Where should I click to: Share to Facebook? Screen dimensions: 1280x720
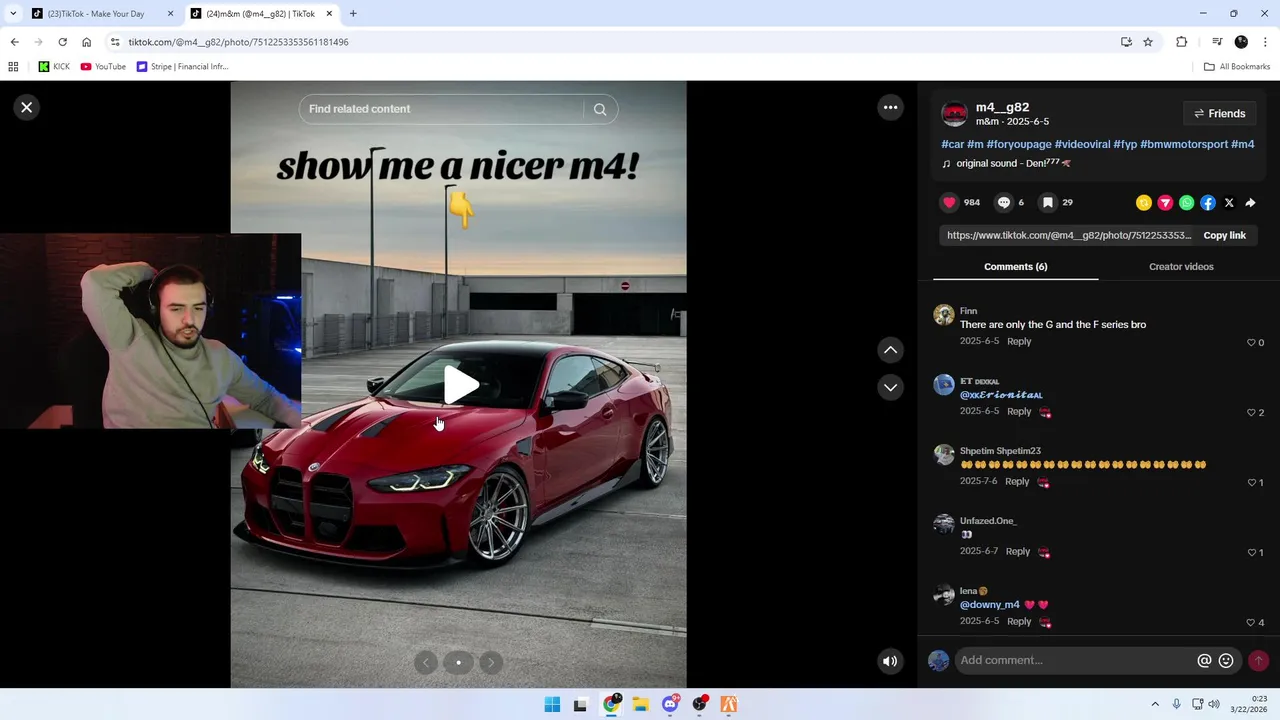click(1208, 203)
